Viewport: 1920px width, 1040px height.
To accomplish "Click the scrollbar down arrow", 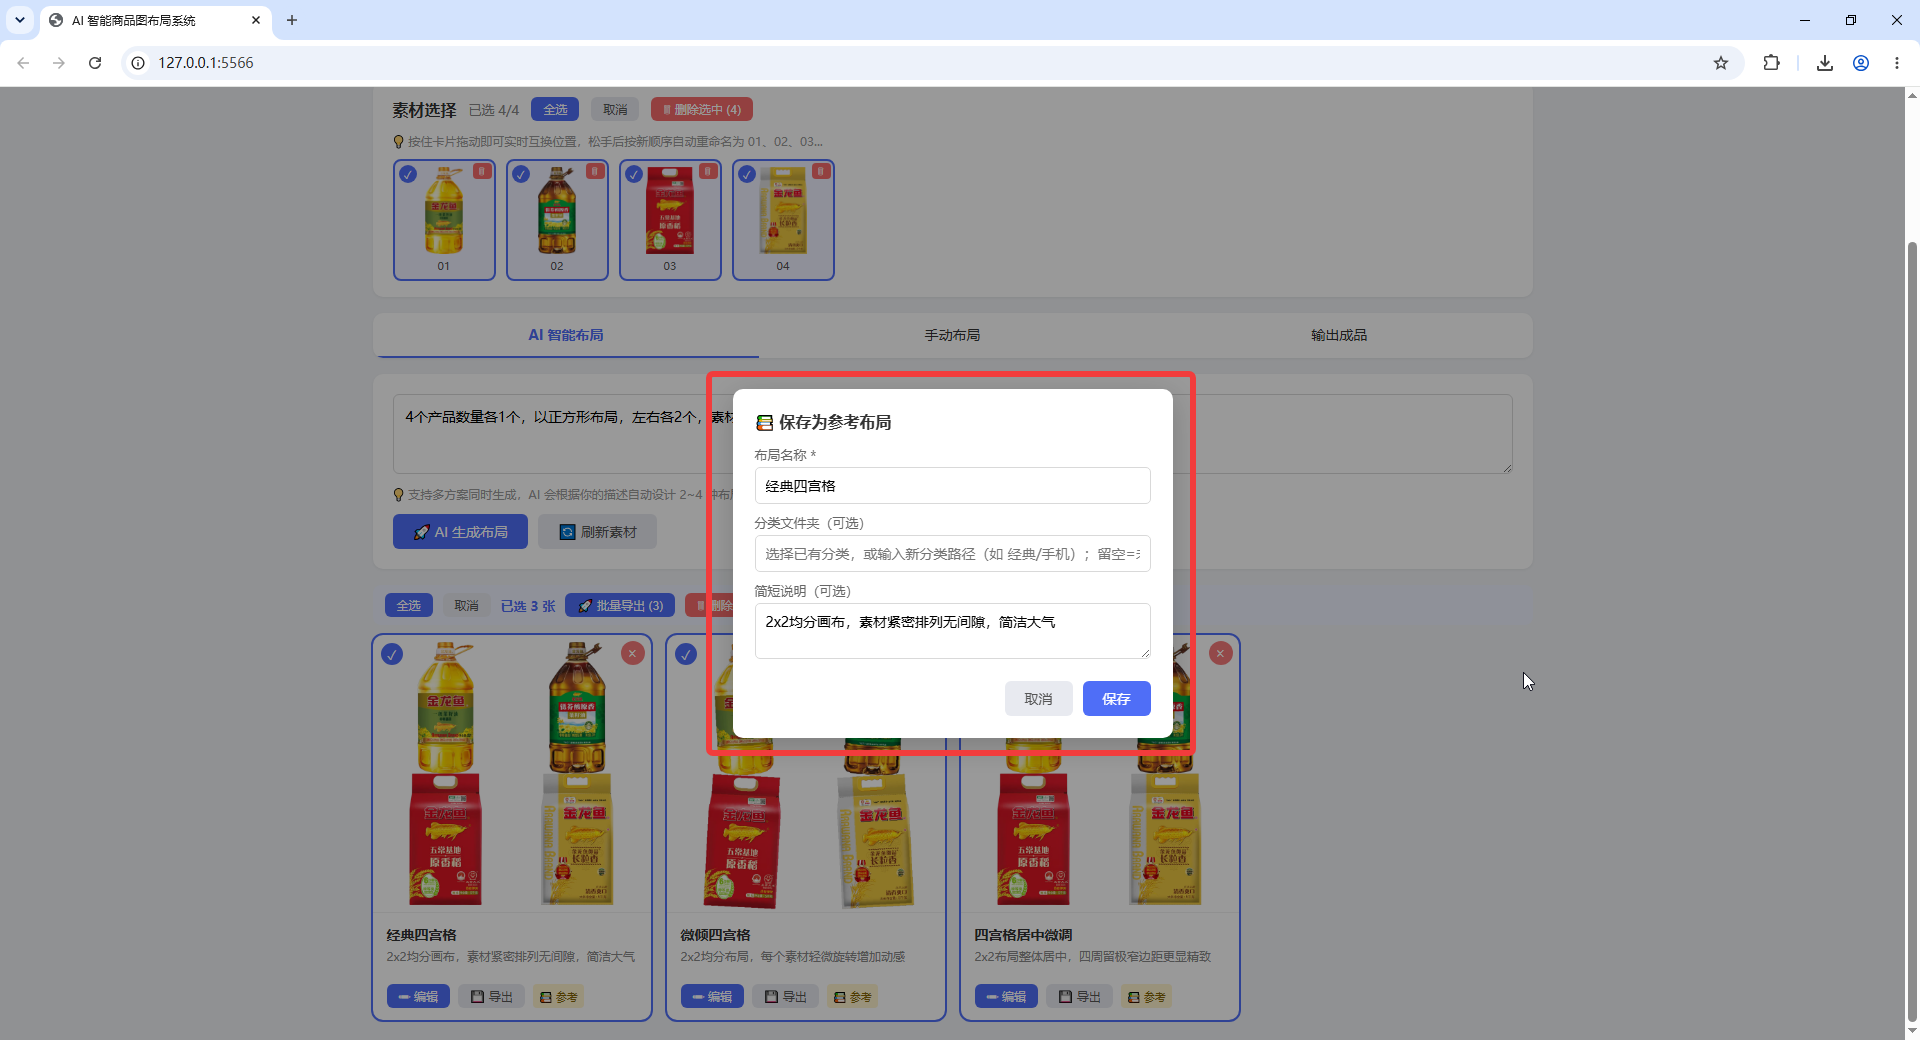I will pos(1912,1031).
